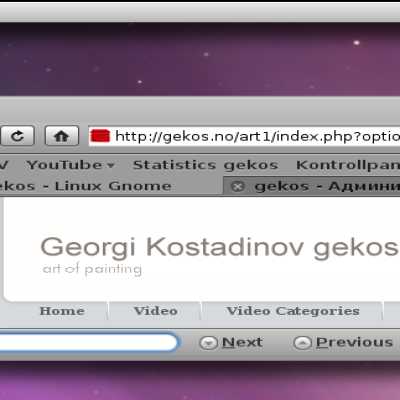Click the URL address field
The width and height of the screenshot is (400, 400).
[257, 136]
